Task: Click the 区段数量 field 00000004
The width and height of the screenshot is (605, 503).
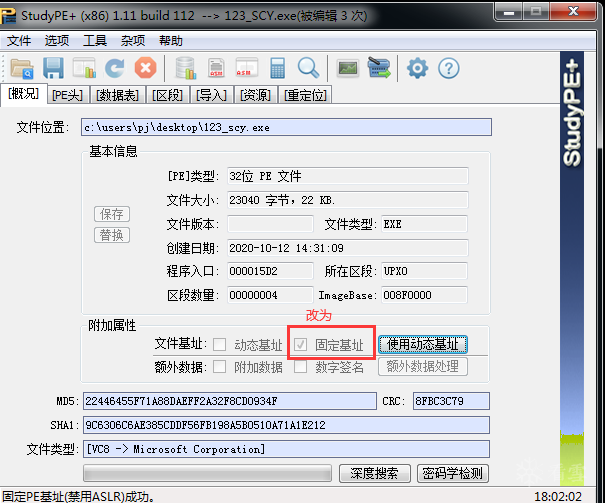Action: [270, 295]
